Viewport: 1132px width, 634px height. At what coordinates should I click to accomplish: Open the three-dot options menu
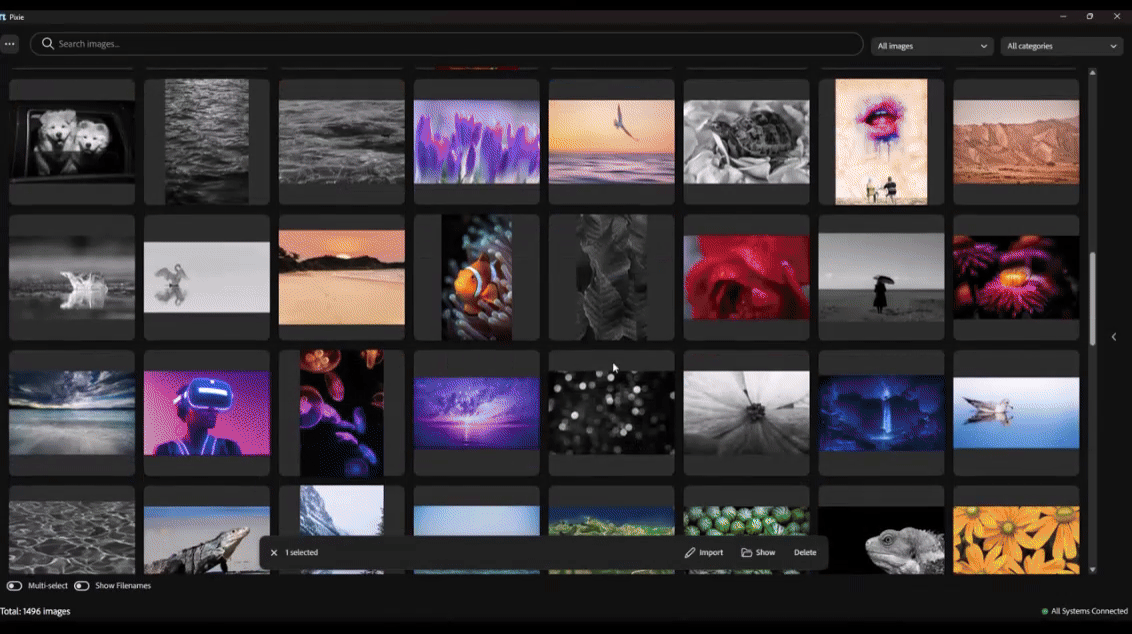point(10,44)
